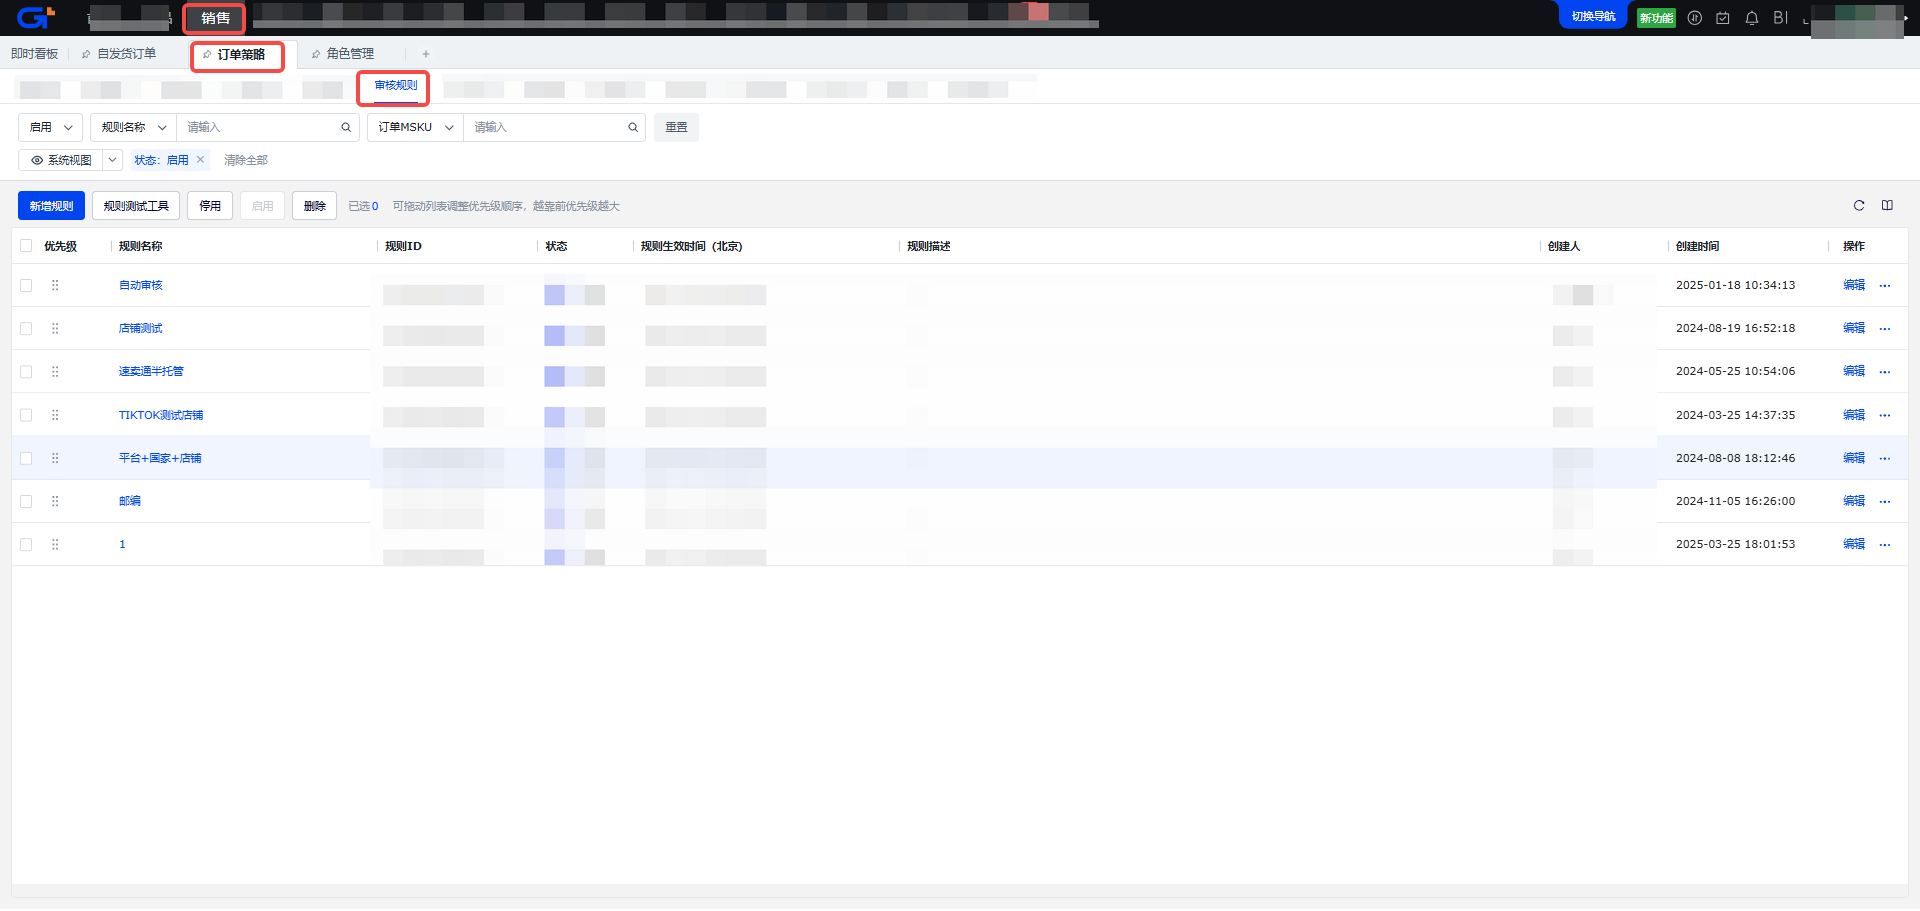1920x911 pixels.
Task: Open the 规则测试工具 button
Action: pyautogui.click(x=136, y=206)
